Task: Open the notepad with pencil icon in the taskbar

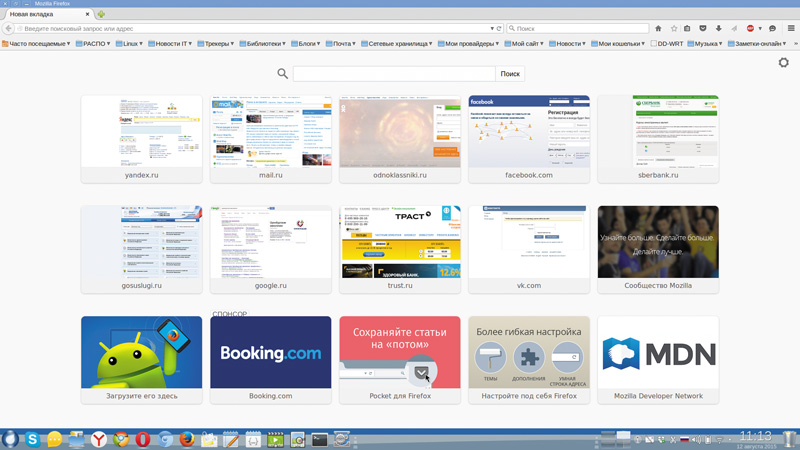Action: coord(231,439)
